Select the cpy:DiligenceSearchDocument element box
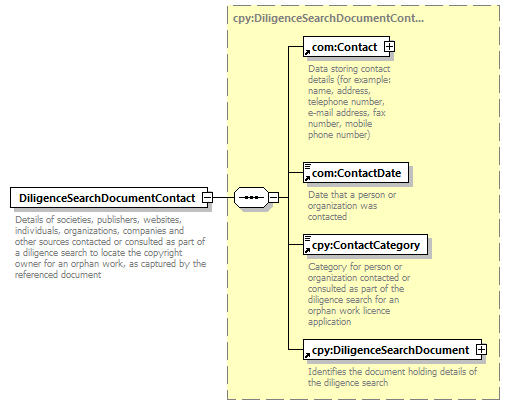The image size is (510, 405). (x=392, y=350)
